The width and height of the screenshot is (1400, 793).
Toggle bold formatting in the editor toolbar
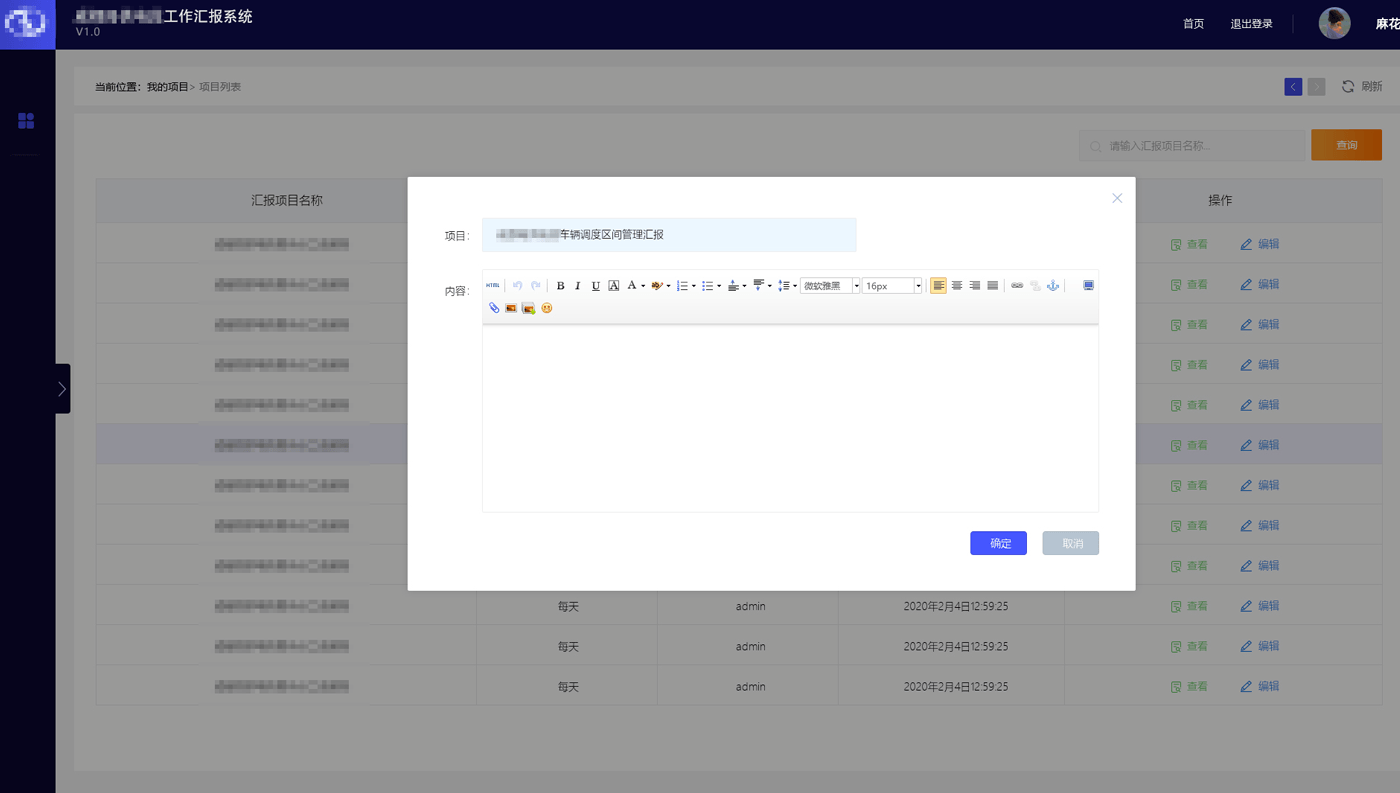(x=560, y=286)
